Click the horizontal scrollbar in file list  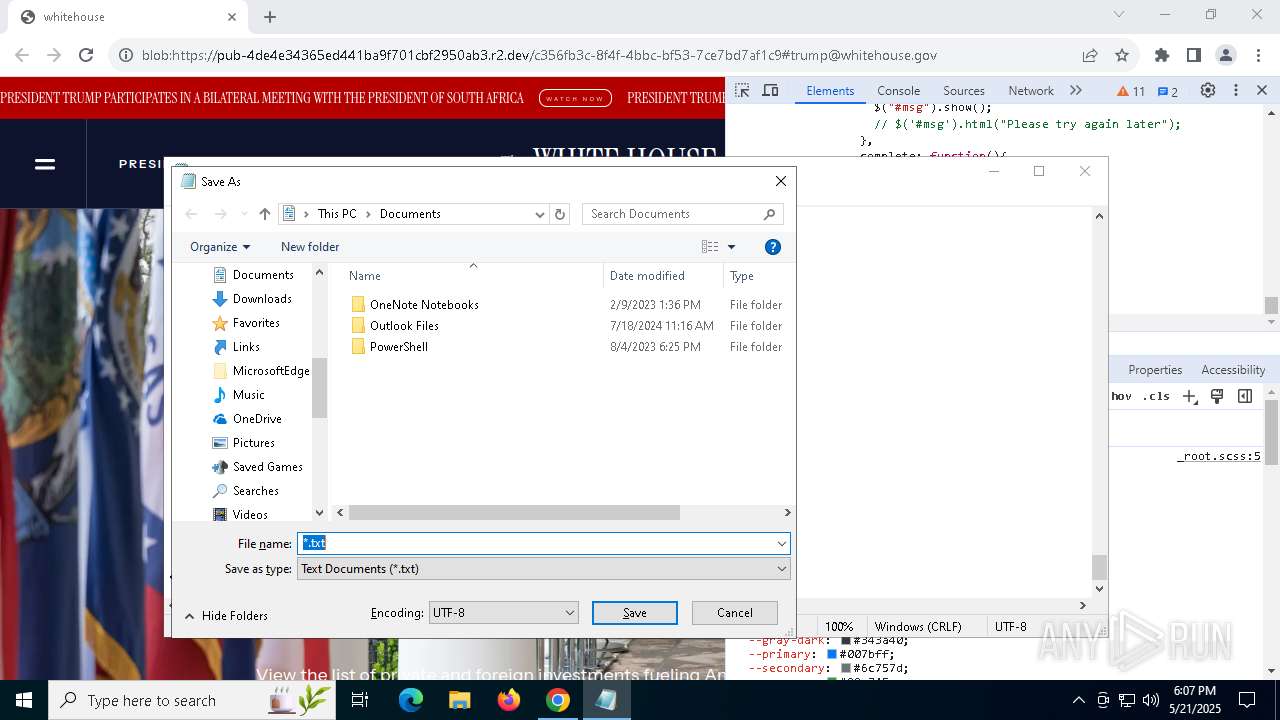point(514,513)
